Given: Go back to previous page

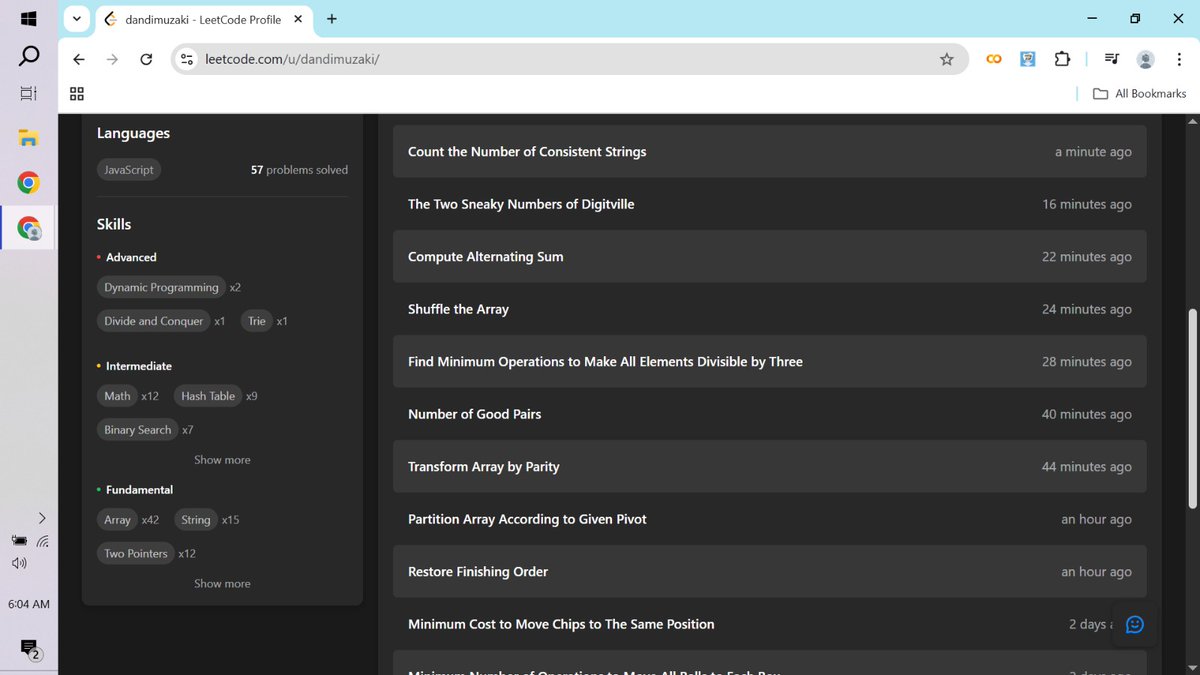Looking at the screenshot, I should click(x=79, y=59).
